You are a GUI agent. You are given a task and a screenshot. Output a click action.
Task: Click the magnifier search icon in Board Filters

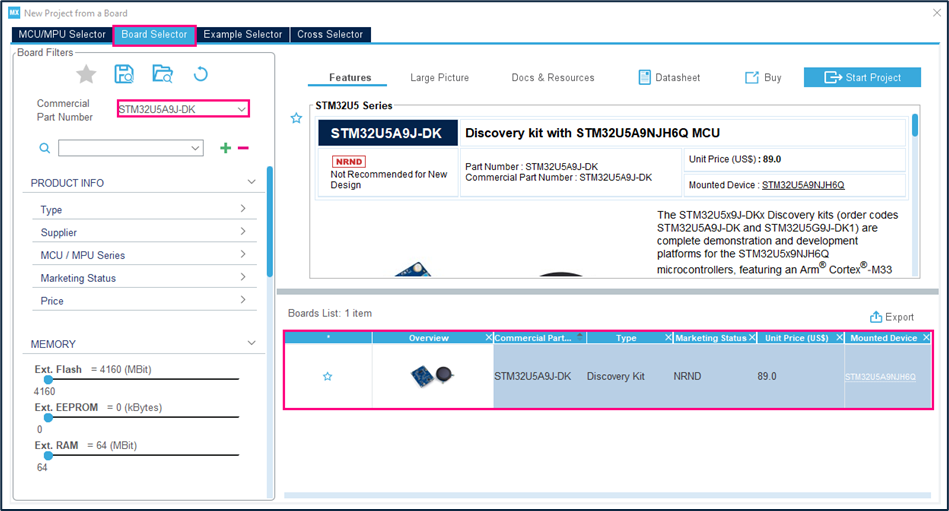click(x=45, y=148)
